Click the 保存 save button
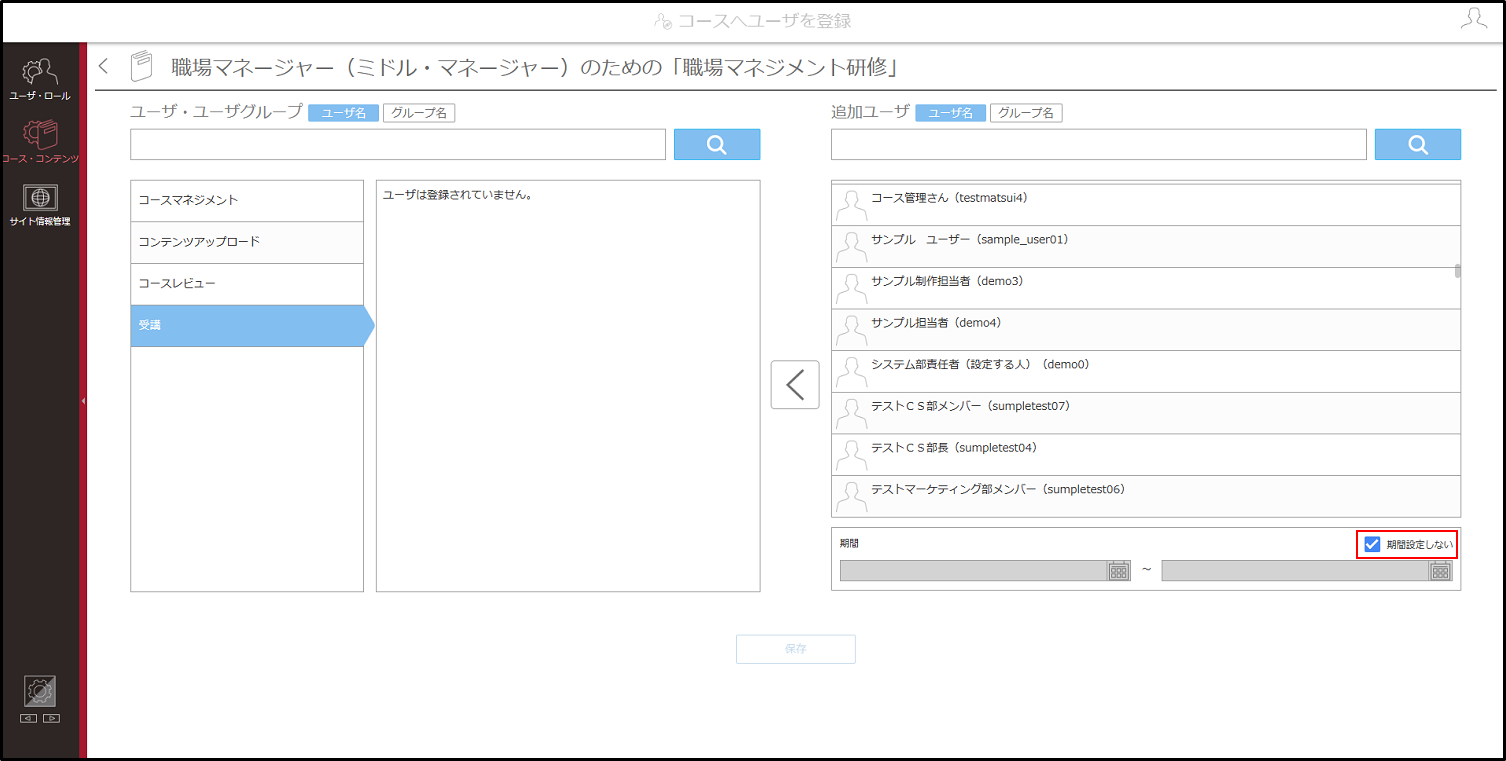This screenshot has width=1506, height=761. (x=796, y=649)
